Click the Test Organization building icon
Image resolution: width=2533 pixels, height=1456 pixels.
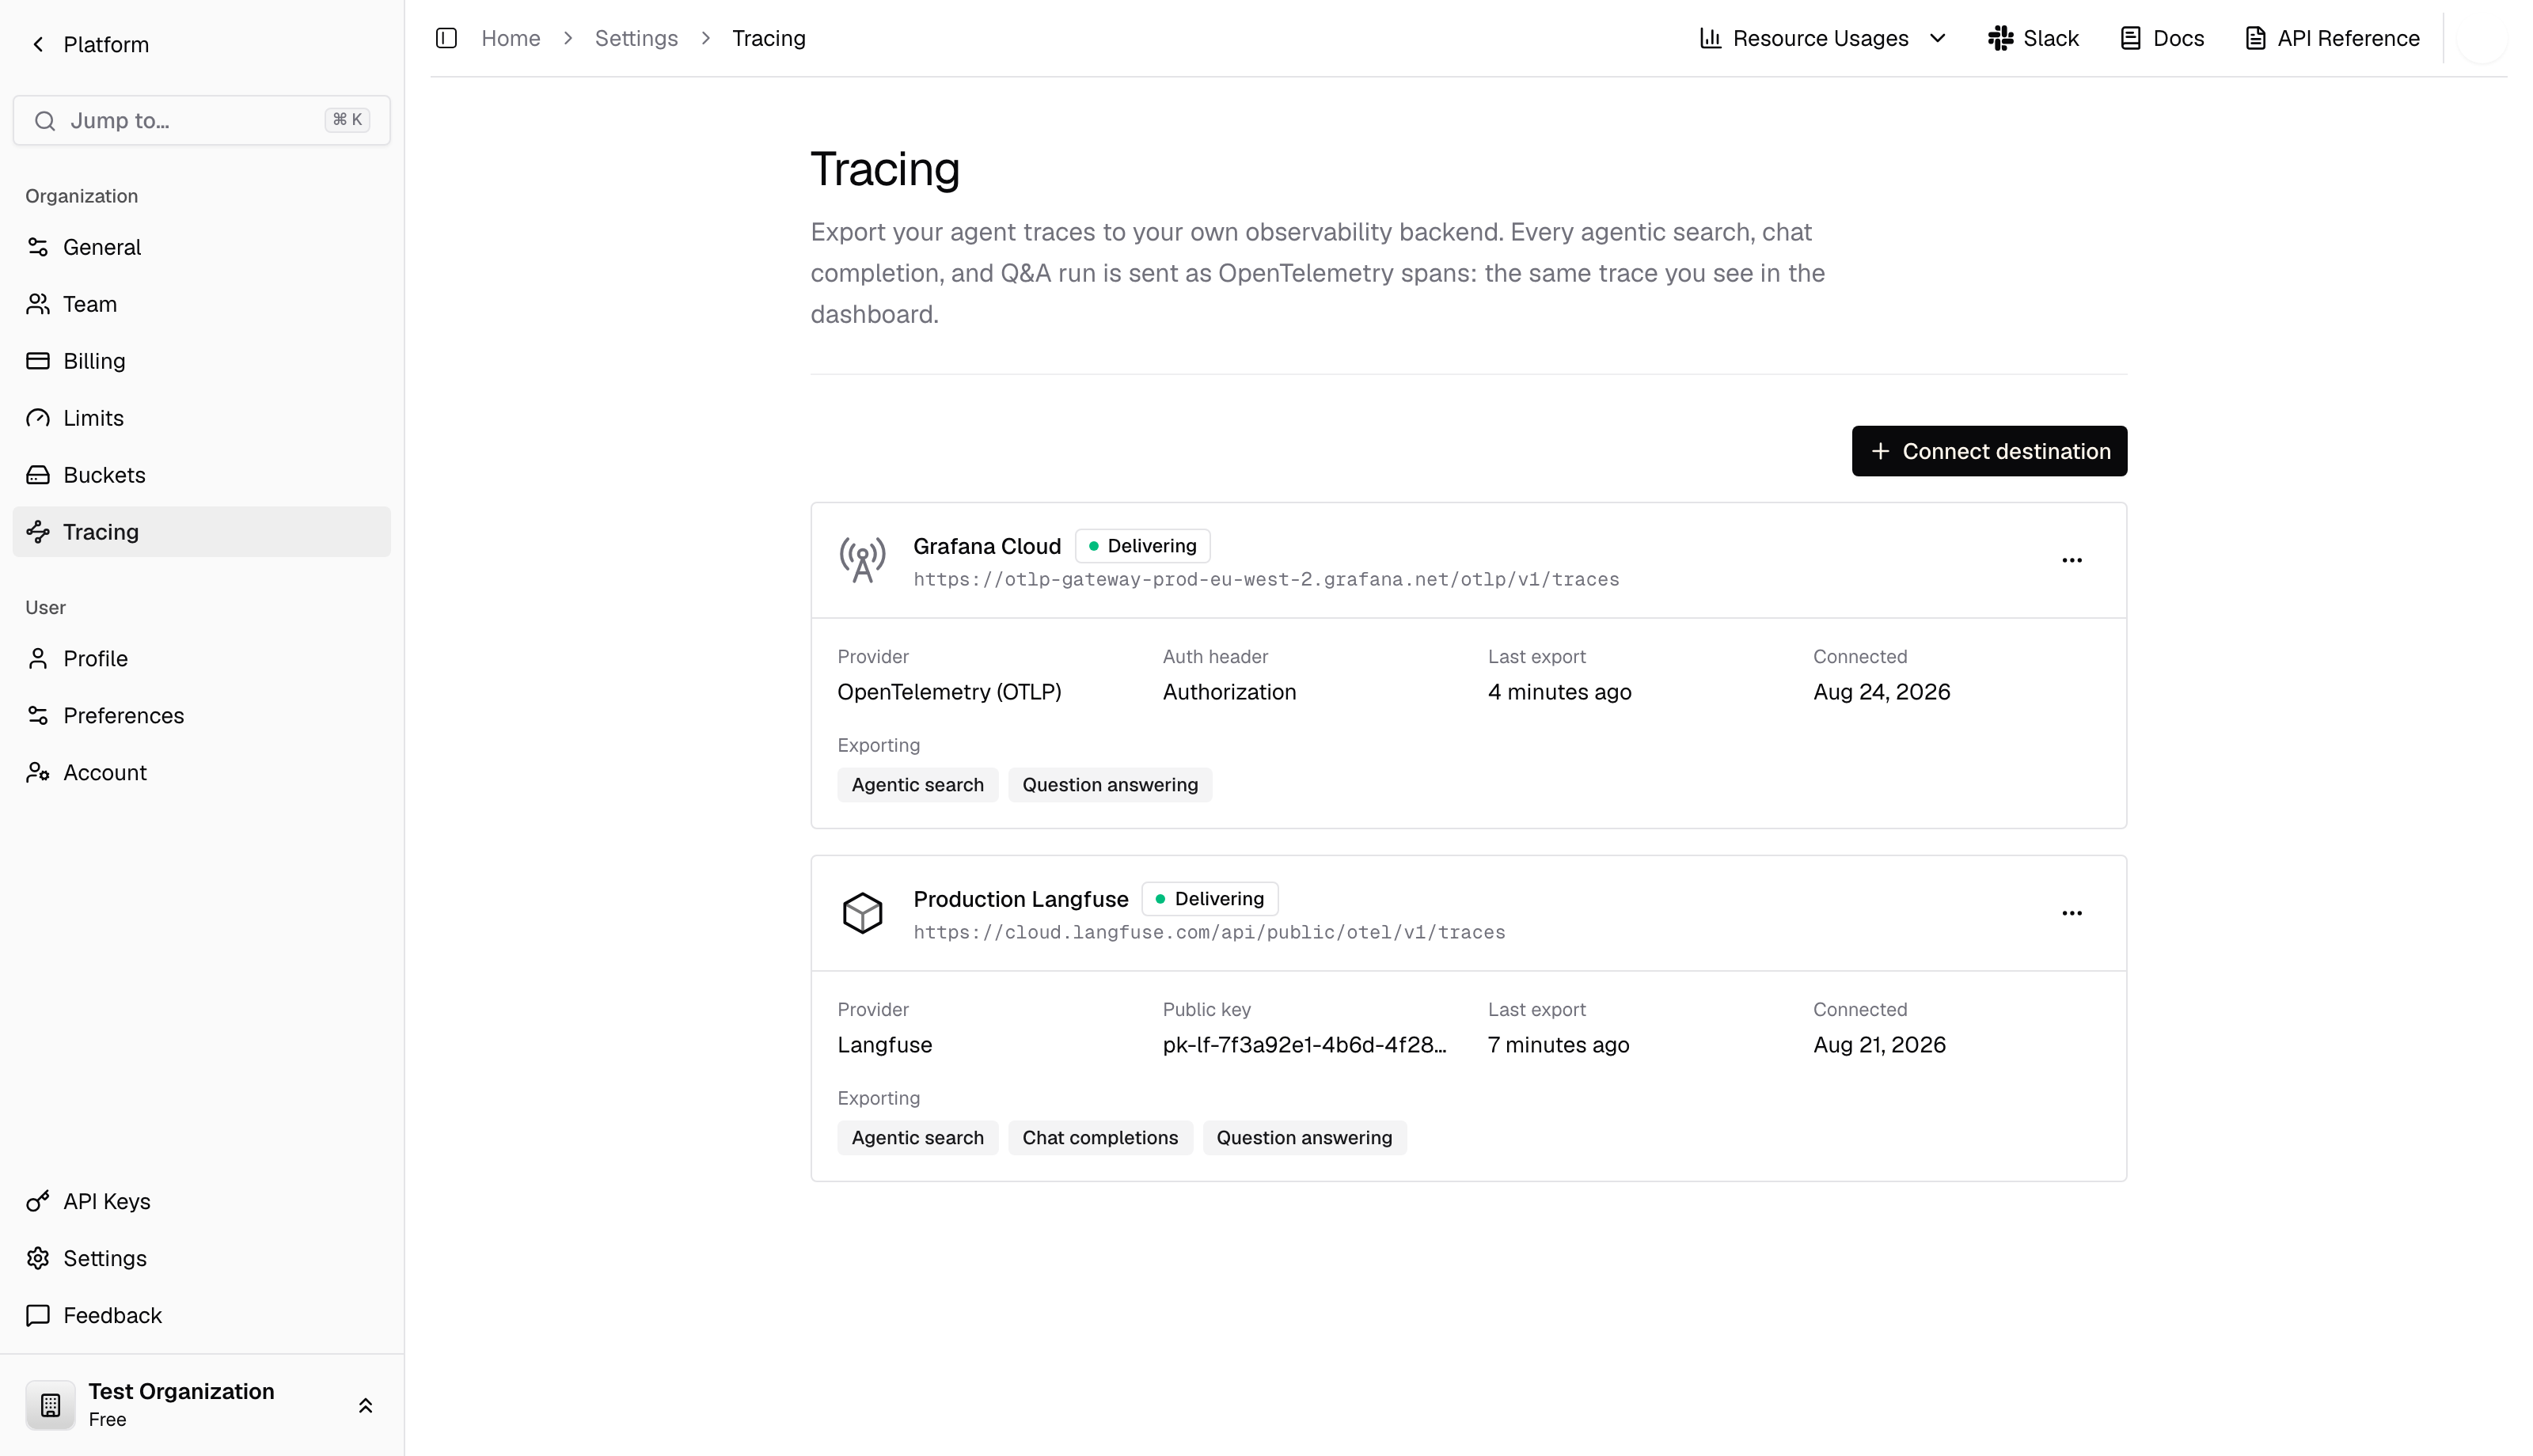click(50, 1405)
